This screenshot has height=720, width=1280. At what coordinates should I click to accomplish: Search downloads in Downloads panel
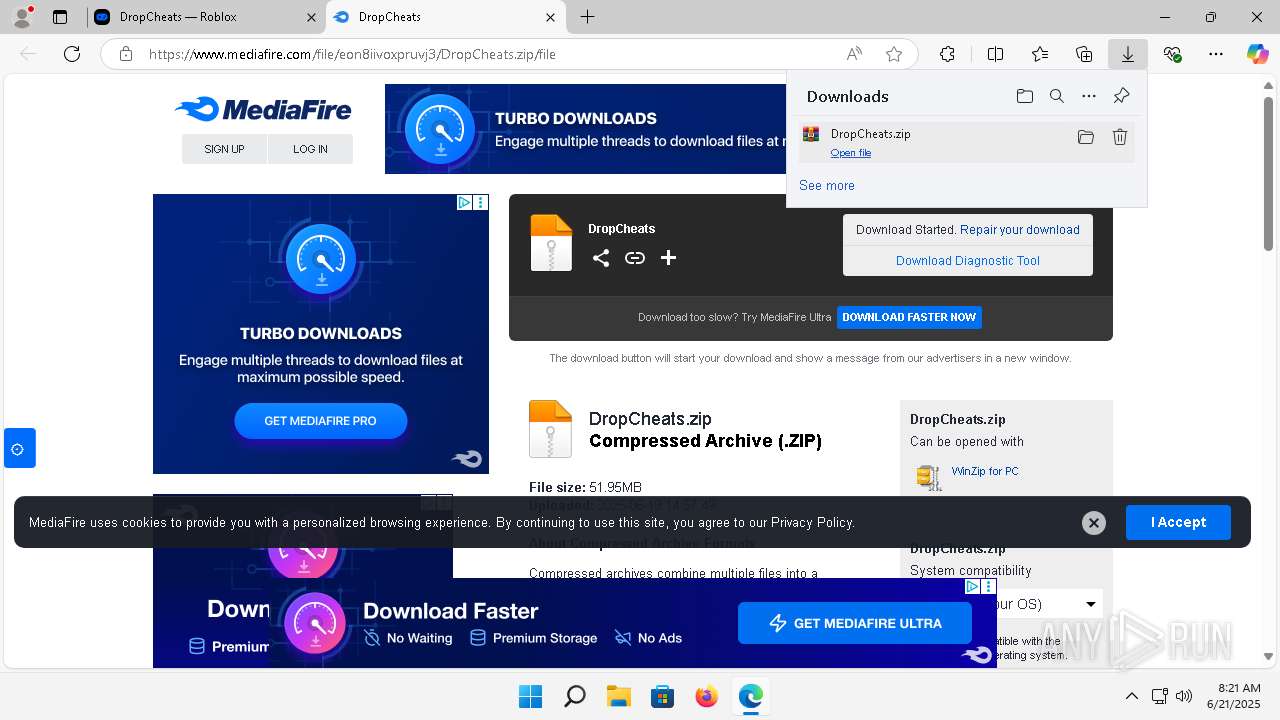click(1056, 96)
